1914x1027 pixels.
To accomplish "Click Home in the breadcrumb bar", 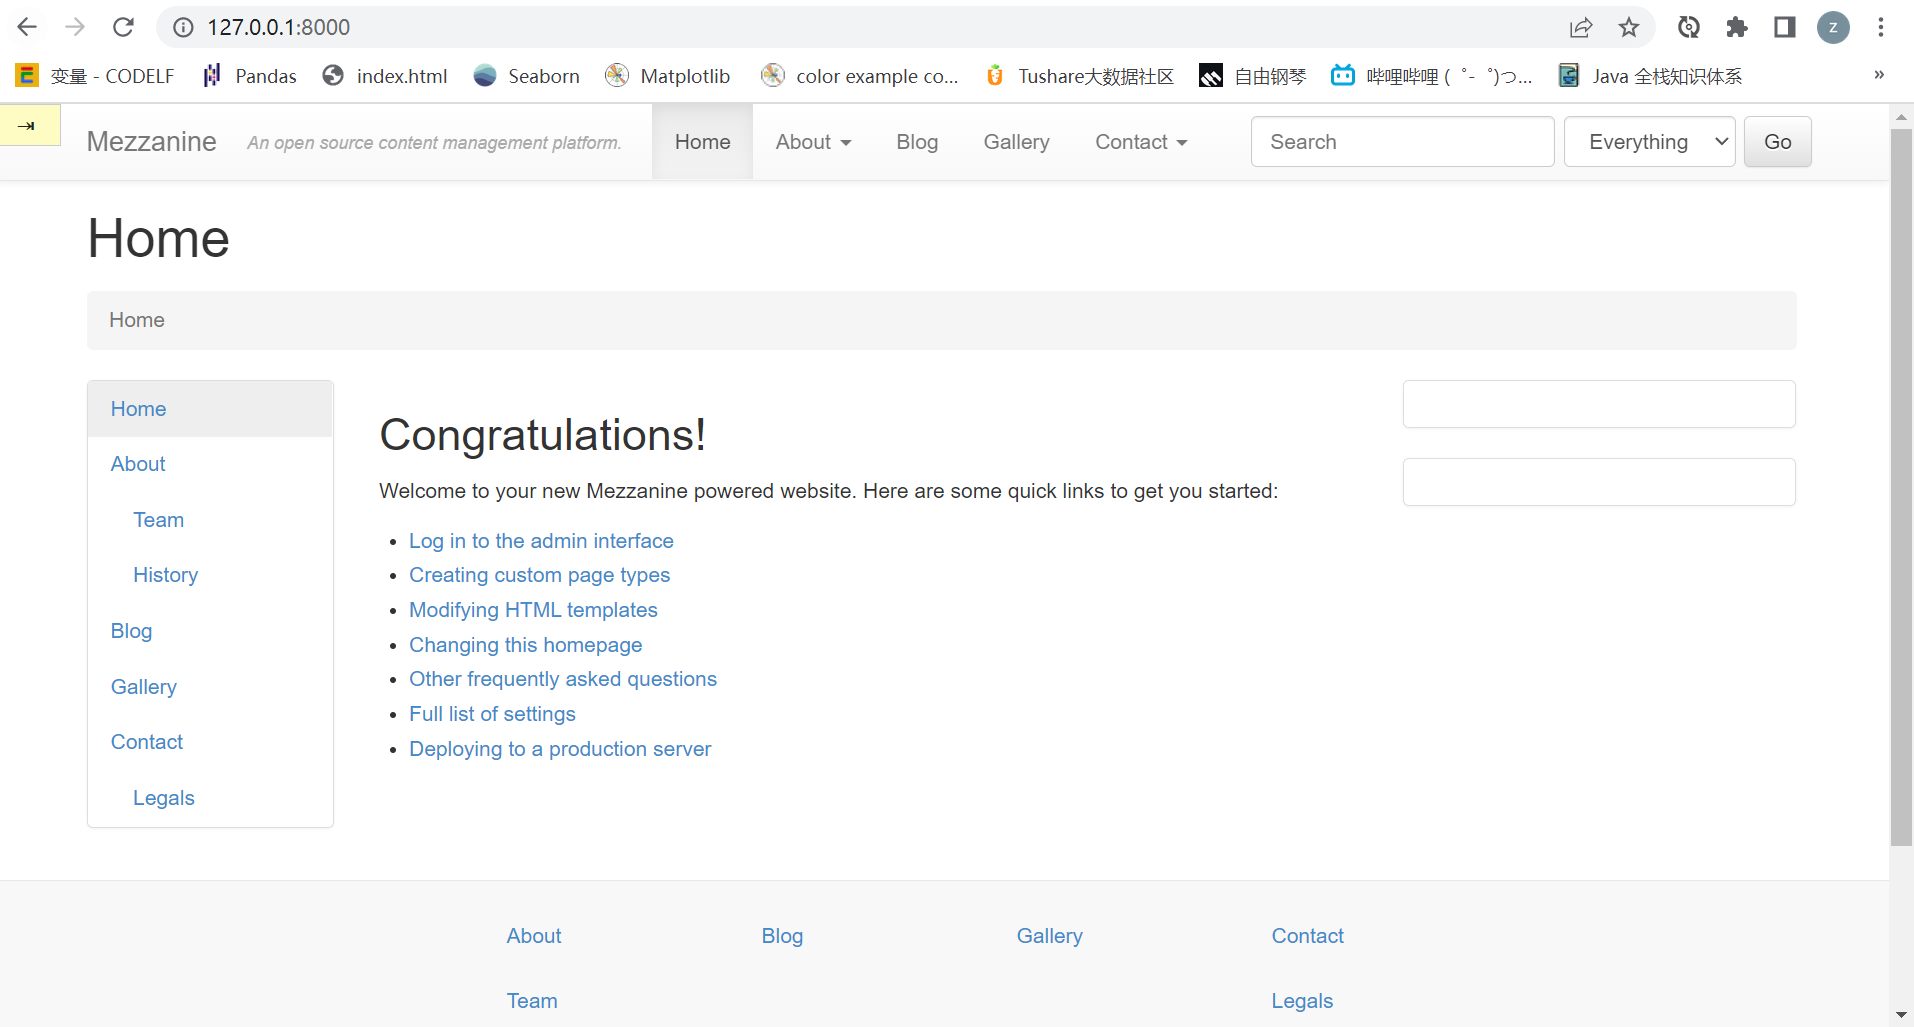I will pos(137,320).
